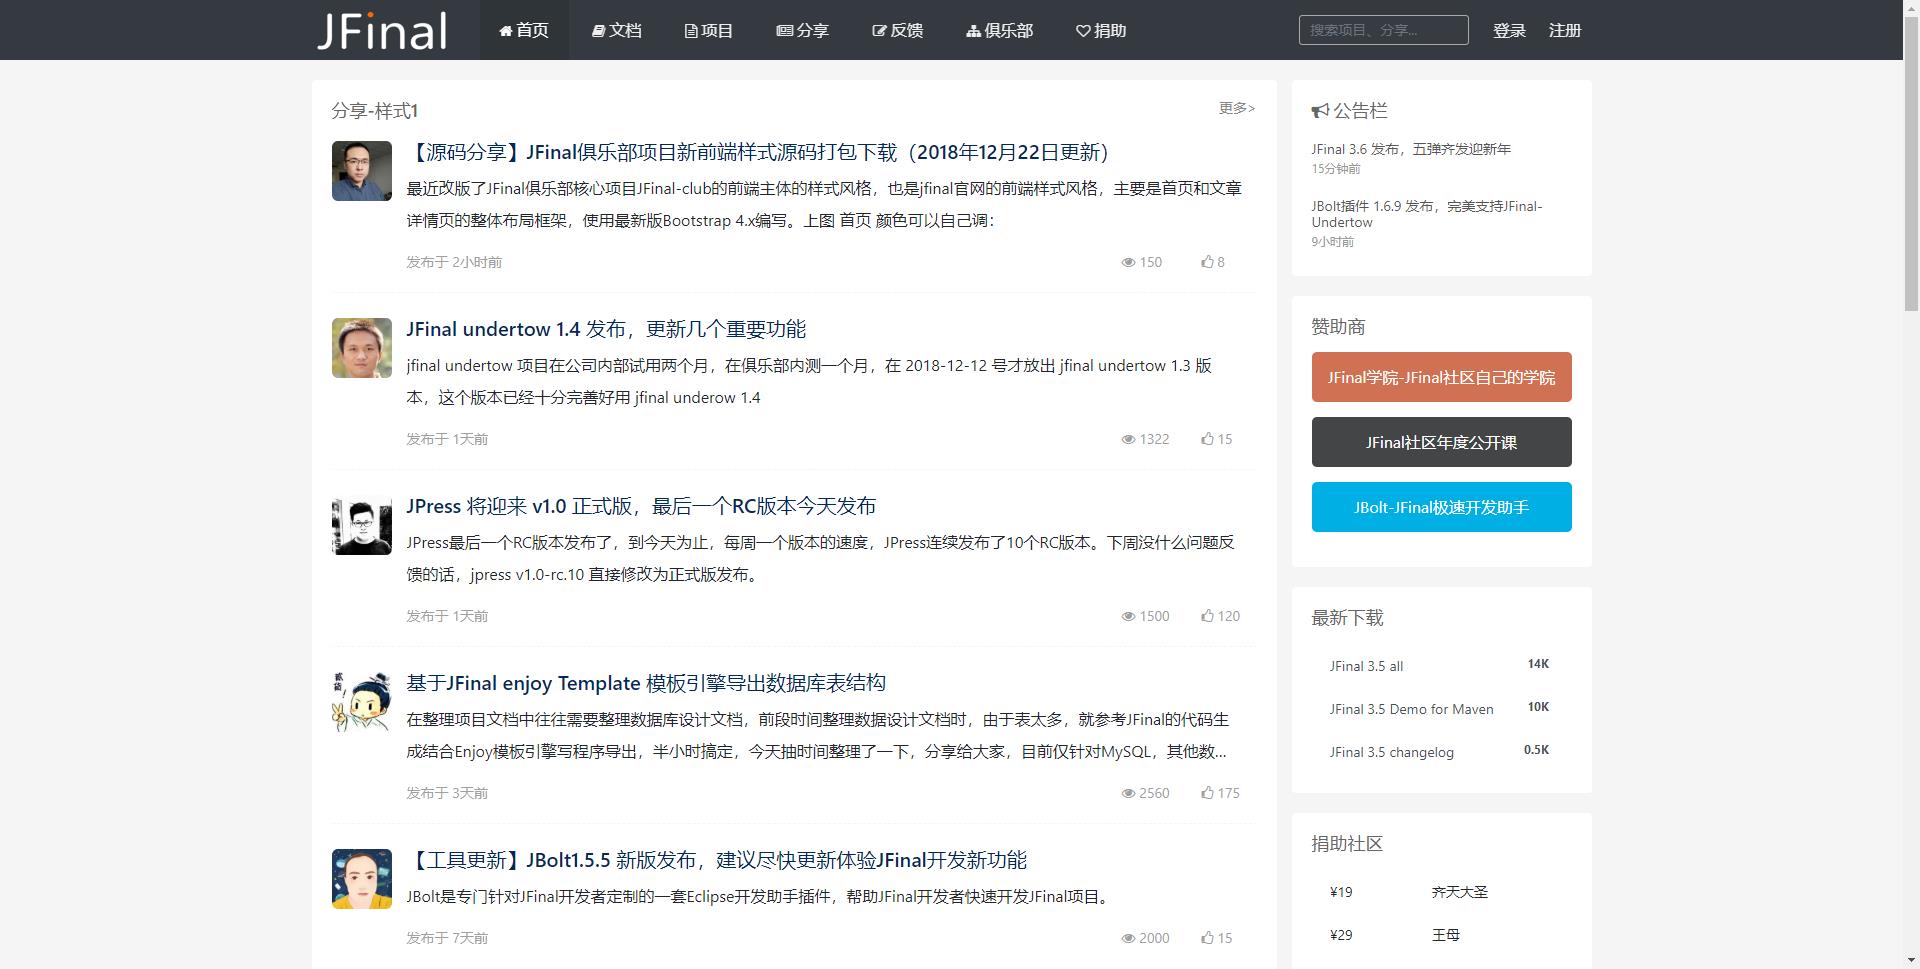Open the 文档 navigation menu item

tap(616, 31)
